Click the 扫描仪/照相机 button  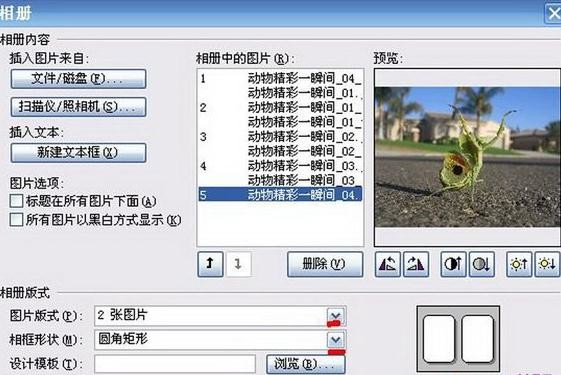(x=78, y=107)
